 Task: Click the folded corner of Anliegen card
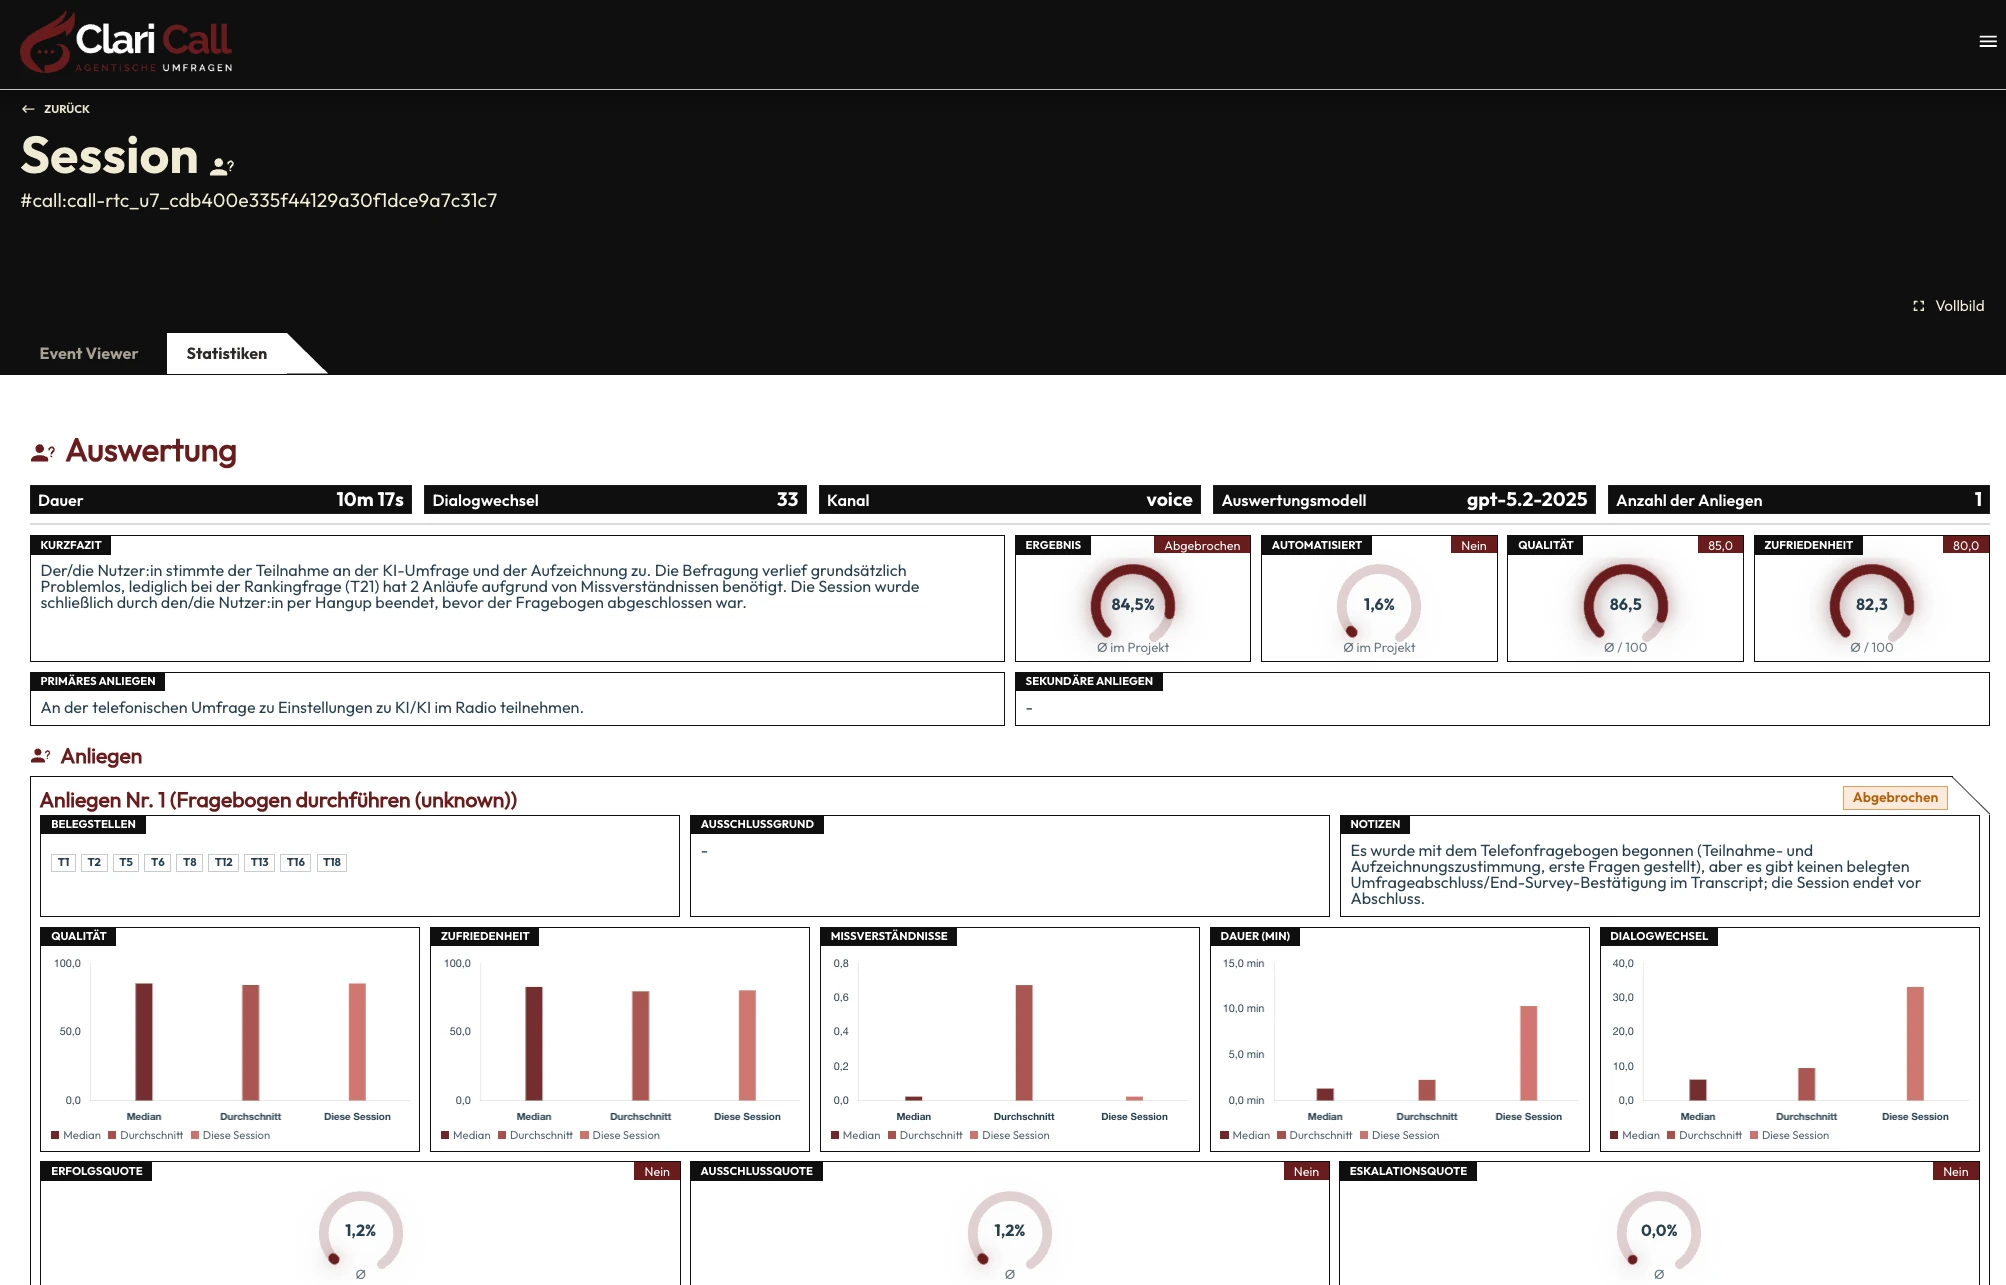click(x=1971, y=794)
